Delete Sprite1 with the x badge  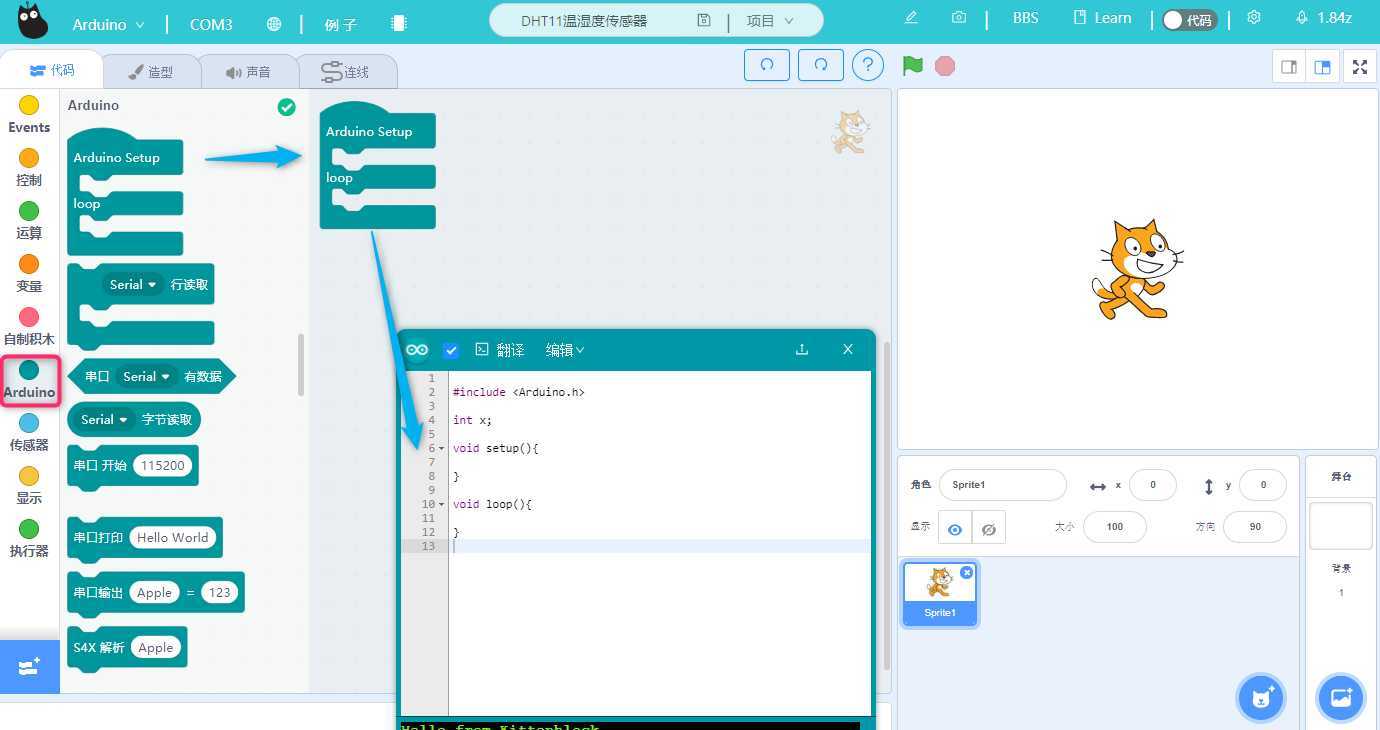[x=966, y=572]
